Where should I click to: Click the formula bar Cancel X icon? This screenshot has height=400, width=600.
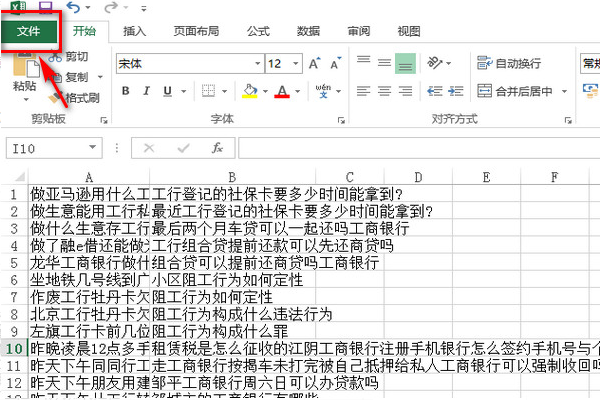tap(149, 148)
